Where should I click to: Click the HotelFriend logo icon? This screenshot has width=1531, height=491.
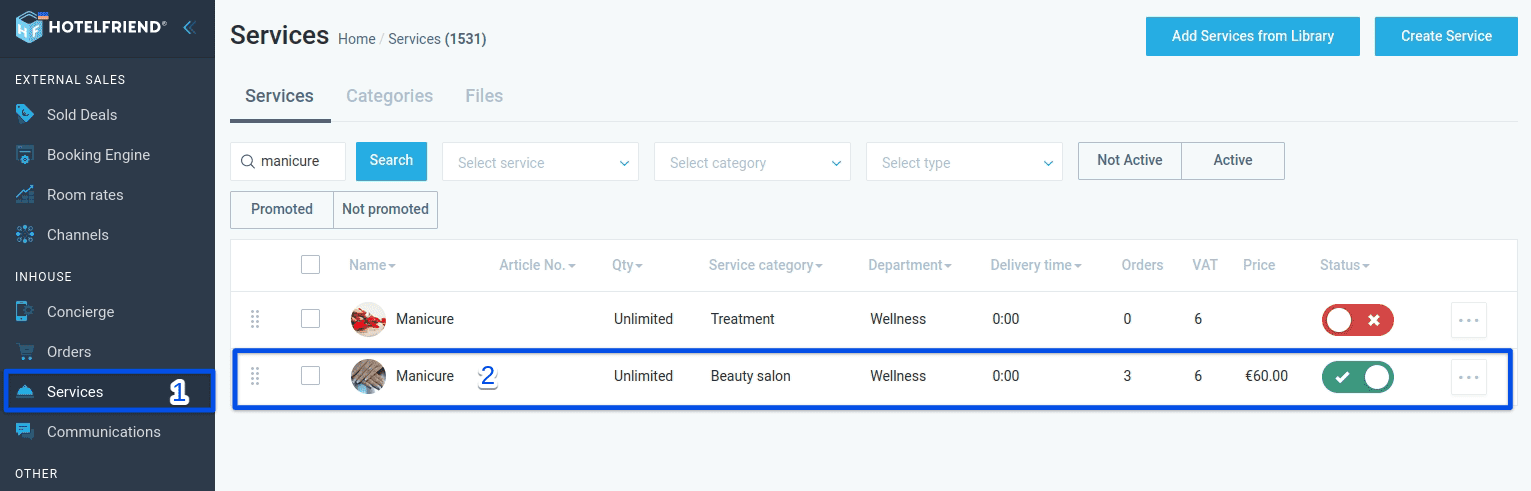(28, 27)
